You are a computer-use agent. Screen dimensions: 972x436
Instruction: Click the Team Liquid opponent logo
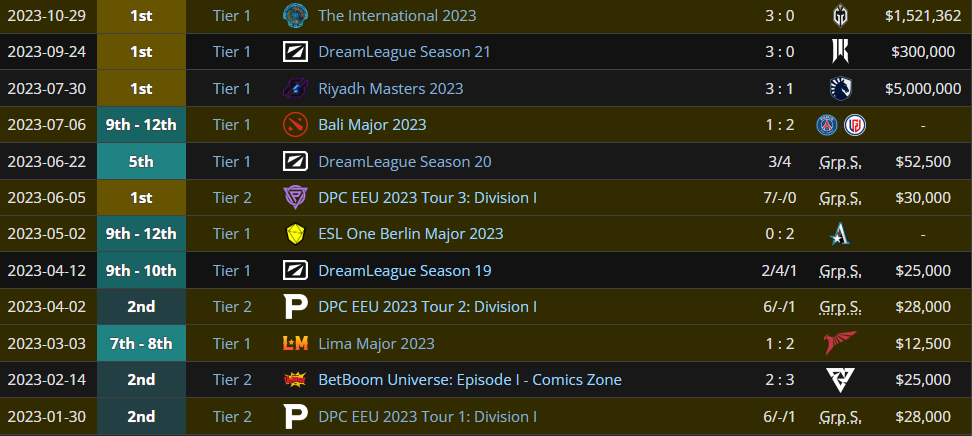840,89
